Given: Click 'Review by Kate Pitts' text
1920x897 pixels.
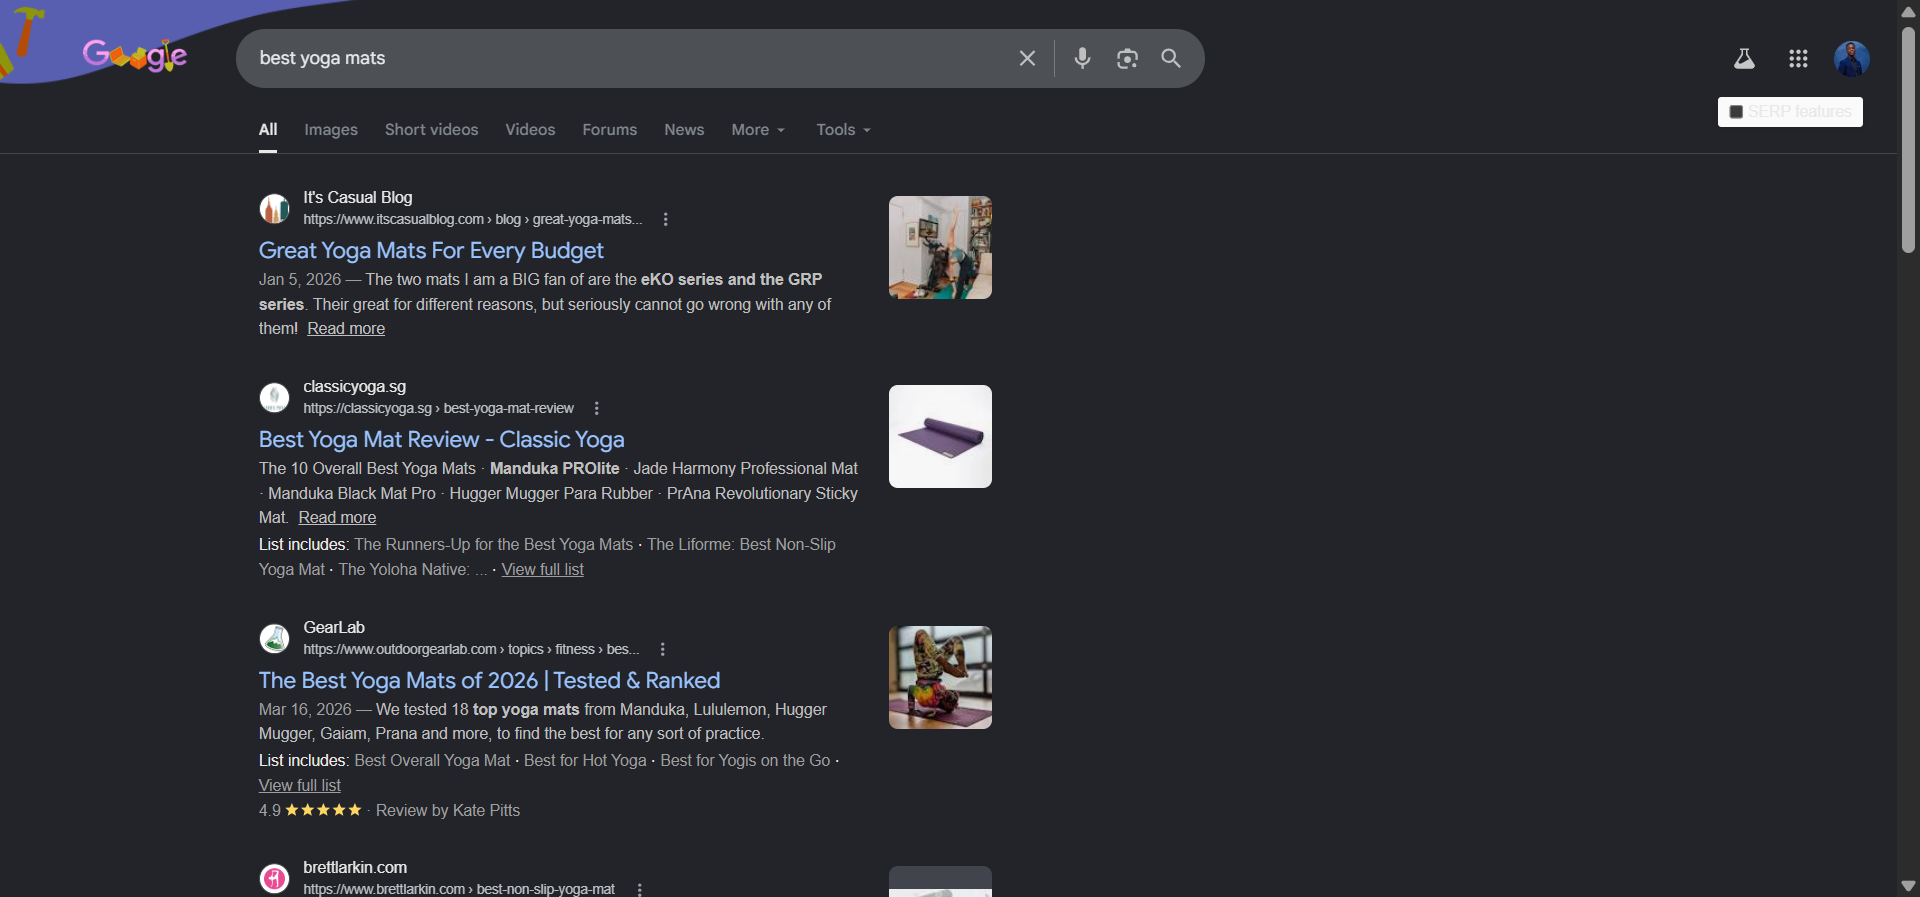Looking at the screenshot, I should click(448, 810).
